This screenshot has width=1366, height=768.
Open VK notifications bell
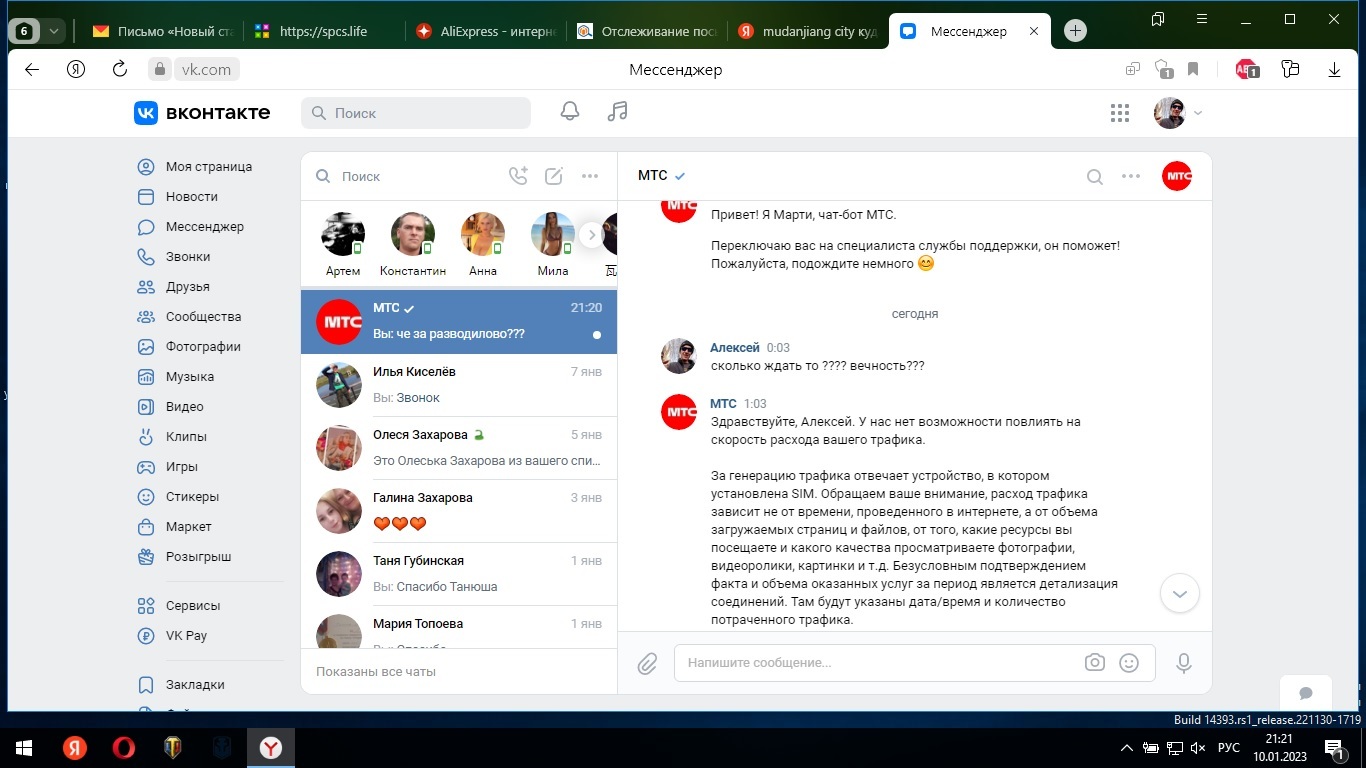pos(570,112)
